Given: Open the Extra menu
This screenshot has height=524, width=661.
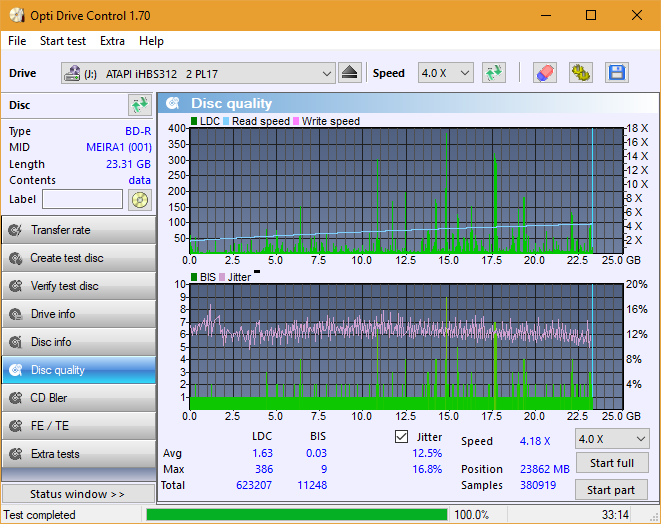Looking at the screenshot, I should (x=112, y=41).
